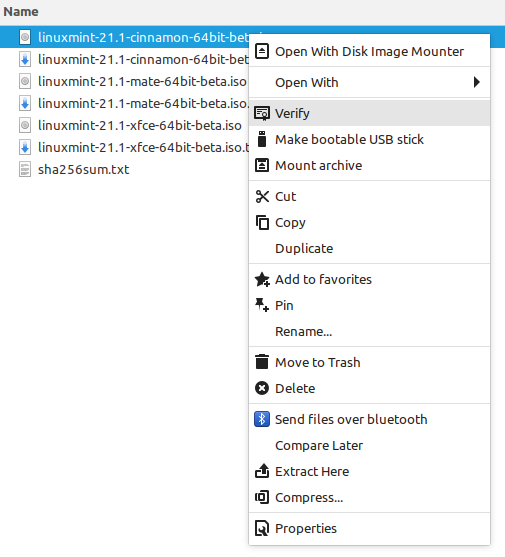Choose Duplicate in the context menu
This screenshot has height=557, width=505.
pos(369,248)
